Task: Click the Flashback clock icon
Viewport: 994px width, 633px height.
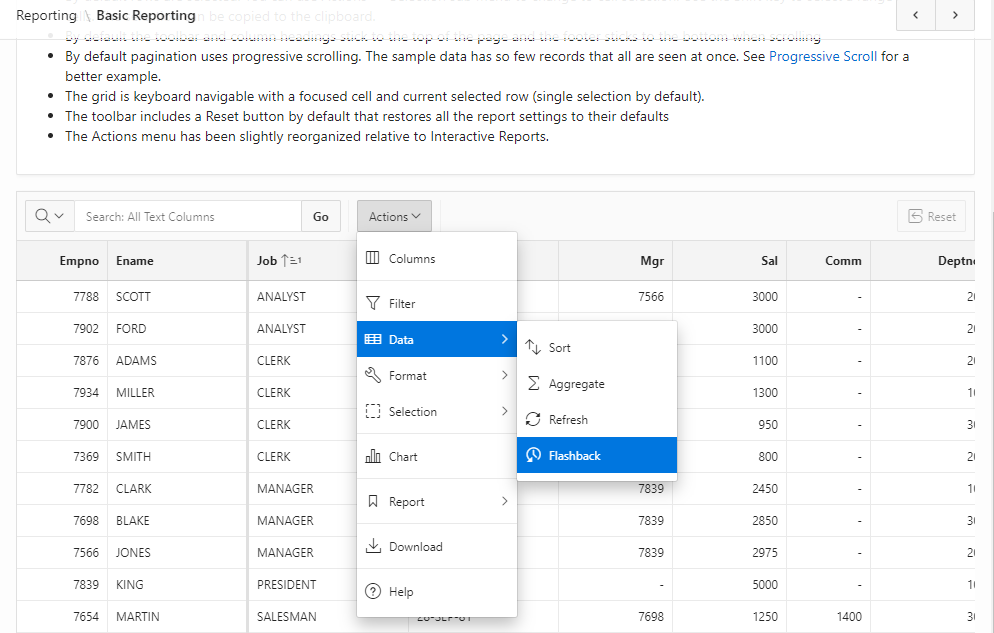Action: pos(533,456)
